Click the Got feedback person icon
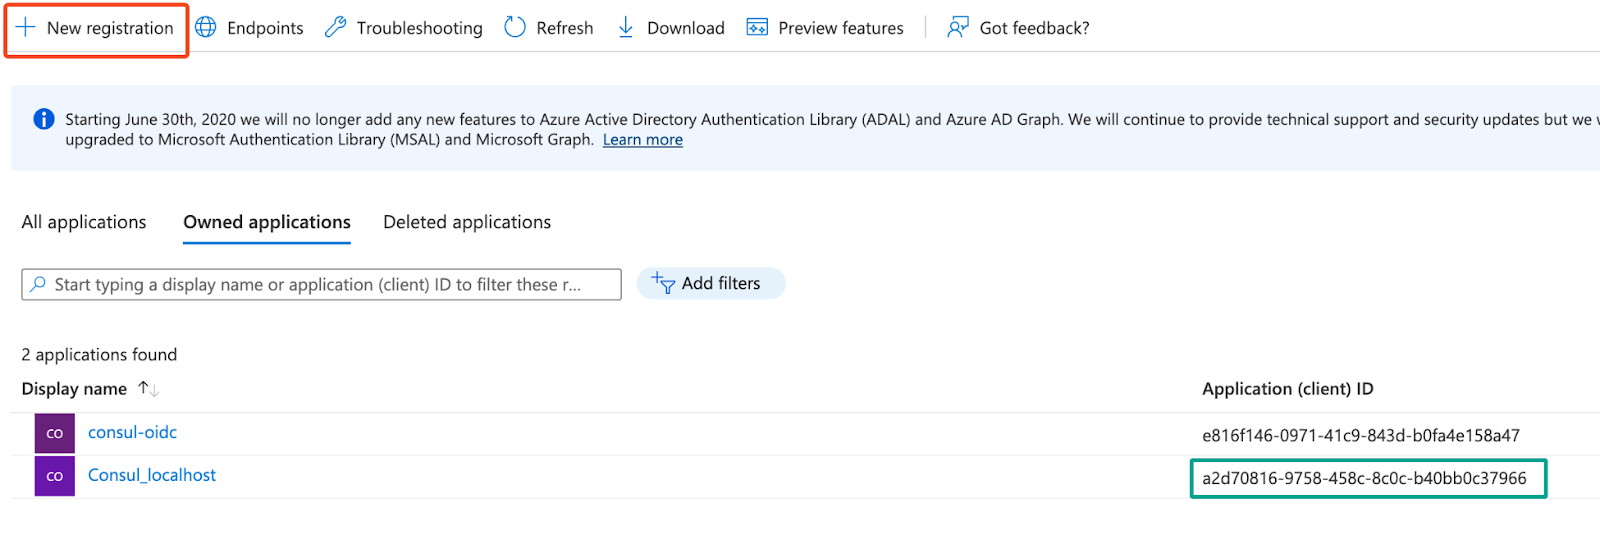Screen dimensions: 1600x538 tap(957, 28)
